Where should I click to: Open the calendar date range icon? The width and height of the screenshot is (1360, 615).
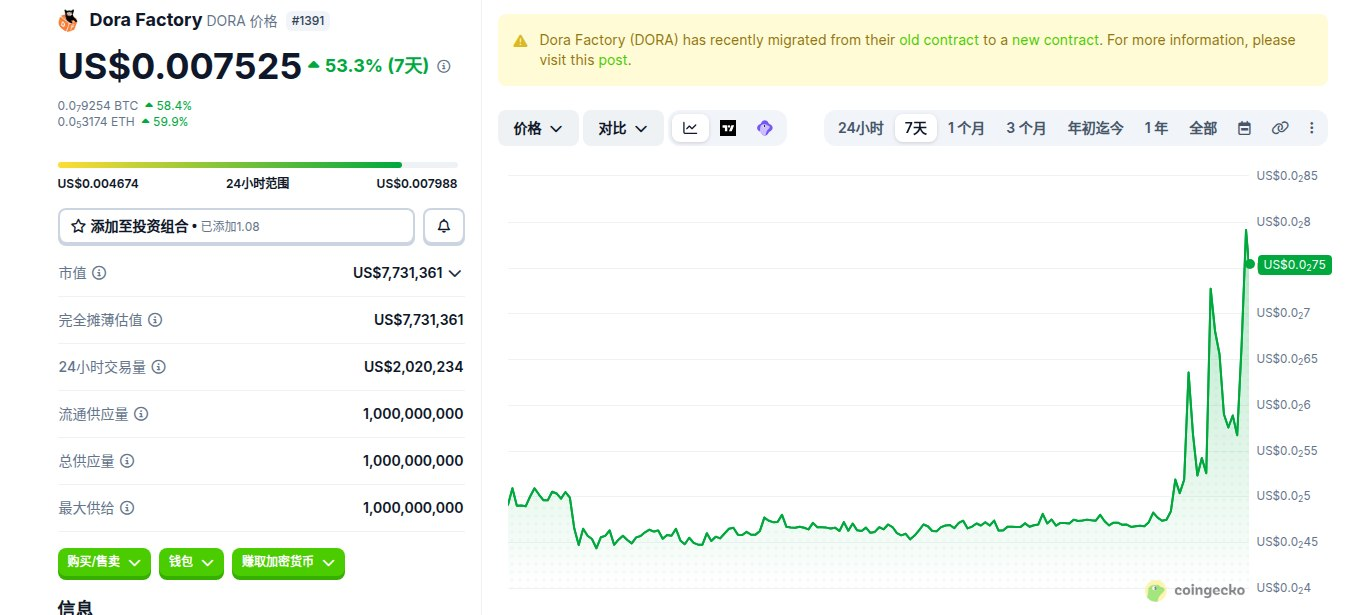[1244, 128]
